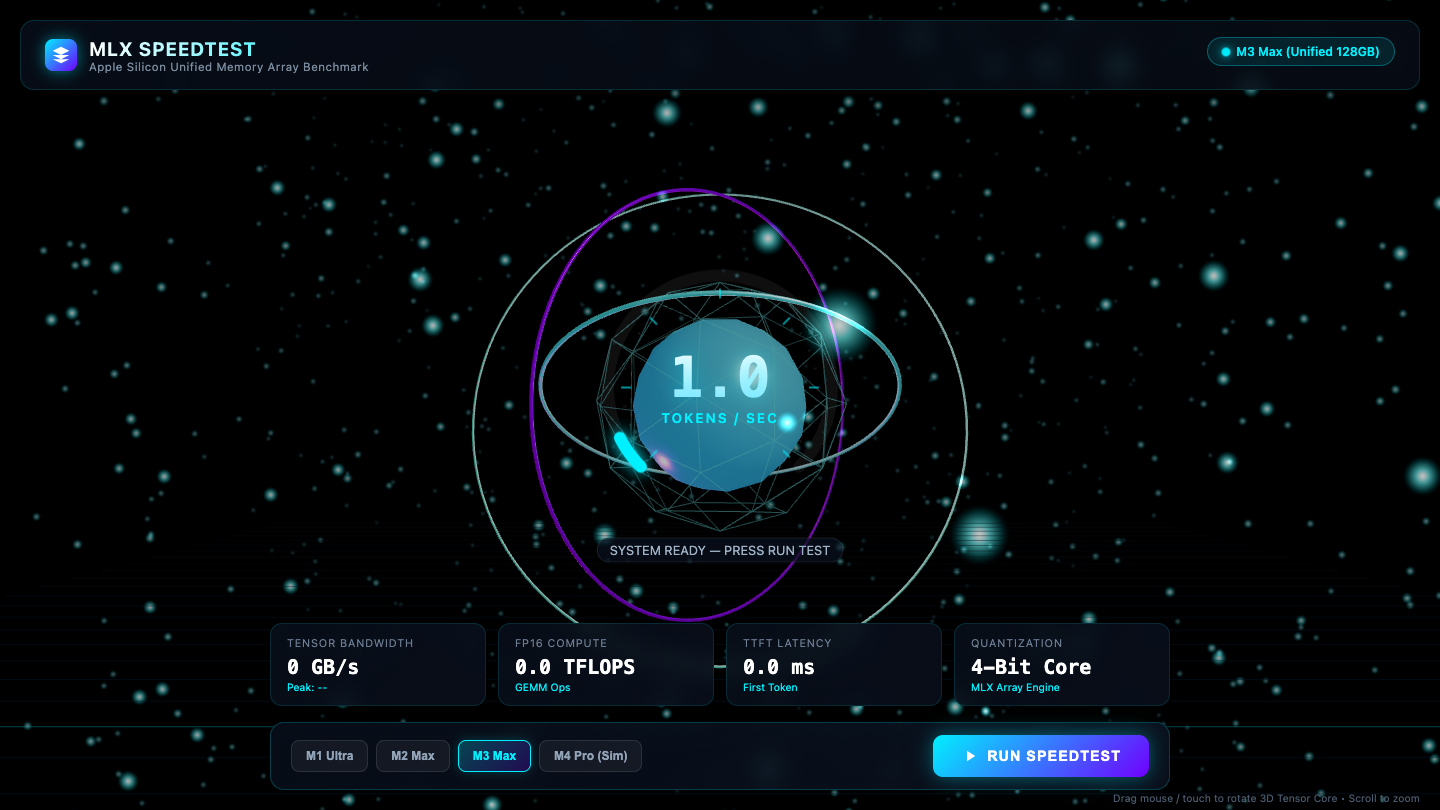Click the 'GEMM Ops' label

click(543, 688)
